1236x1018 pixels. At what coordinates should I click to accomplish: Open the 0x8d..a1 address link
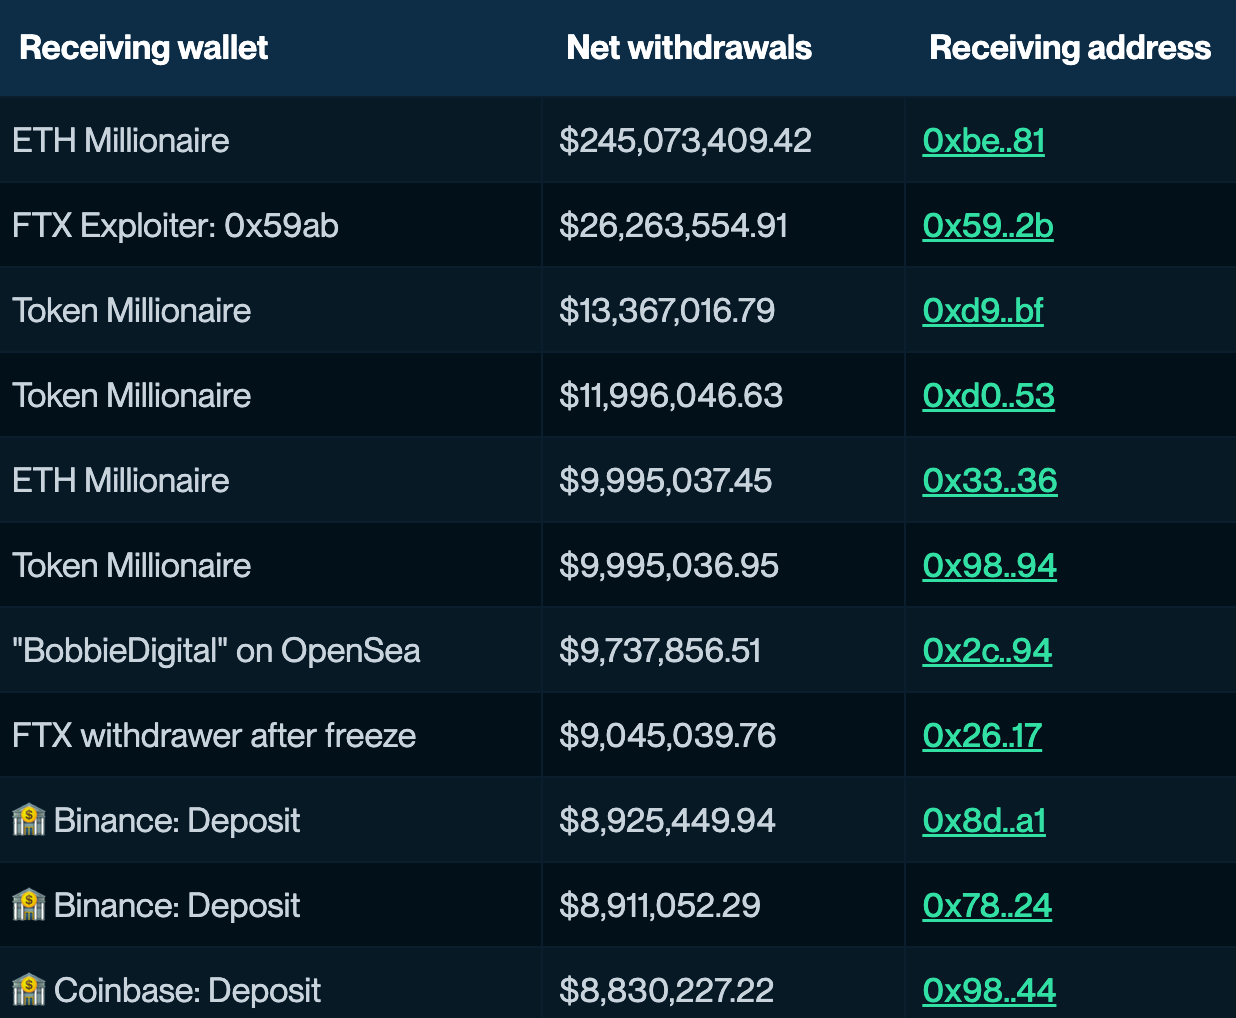tap(984, 821)
